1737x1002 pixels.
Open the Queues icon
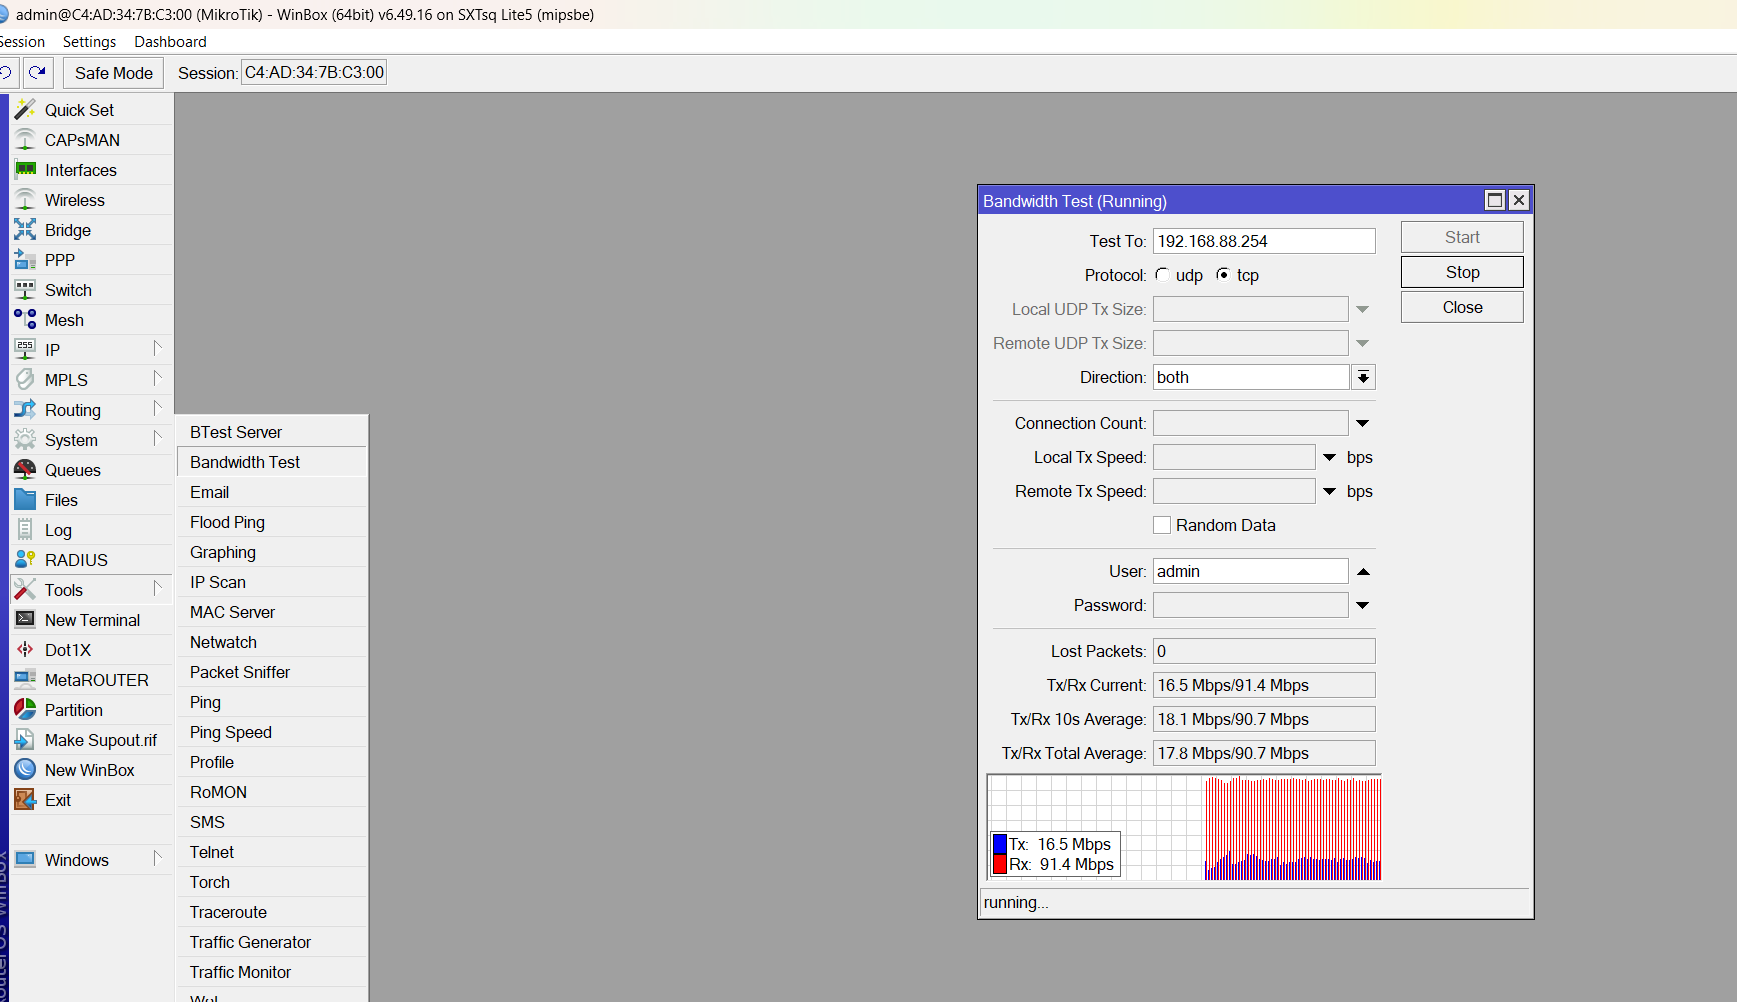pyautogui.click(x=25, y=470)
